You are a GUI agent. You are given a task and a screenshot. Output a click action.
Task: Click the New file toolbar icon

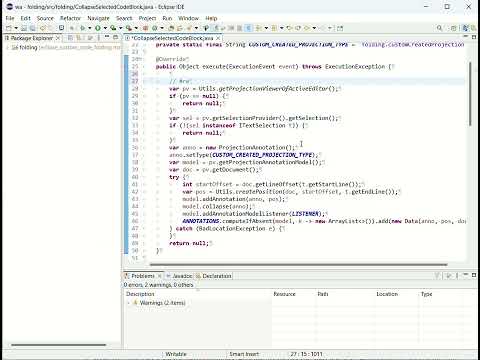8,28
